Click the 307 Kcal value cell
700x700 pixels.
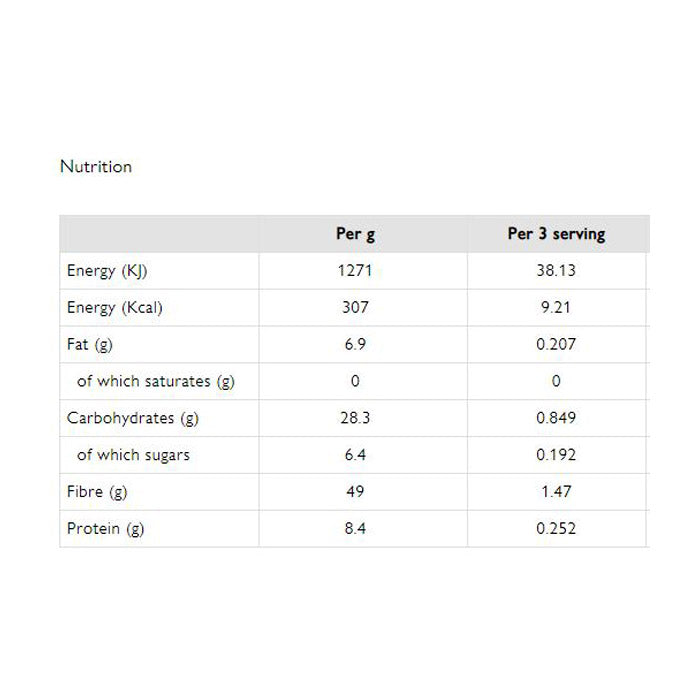point(355,308)
